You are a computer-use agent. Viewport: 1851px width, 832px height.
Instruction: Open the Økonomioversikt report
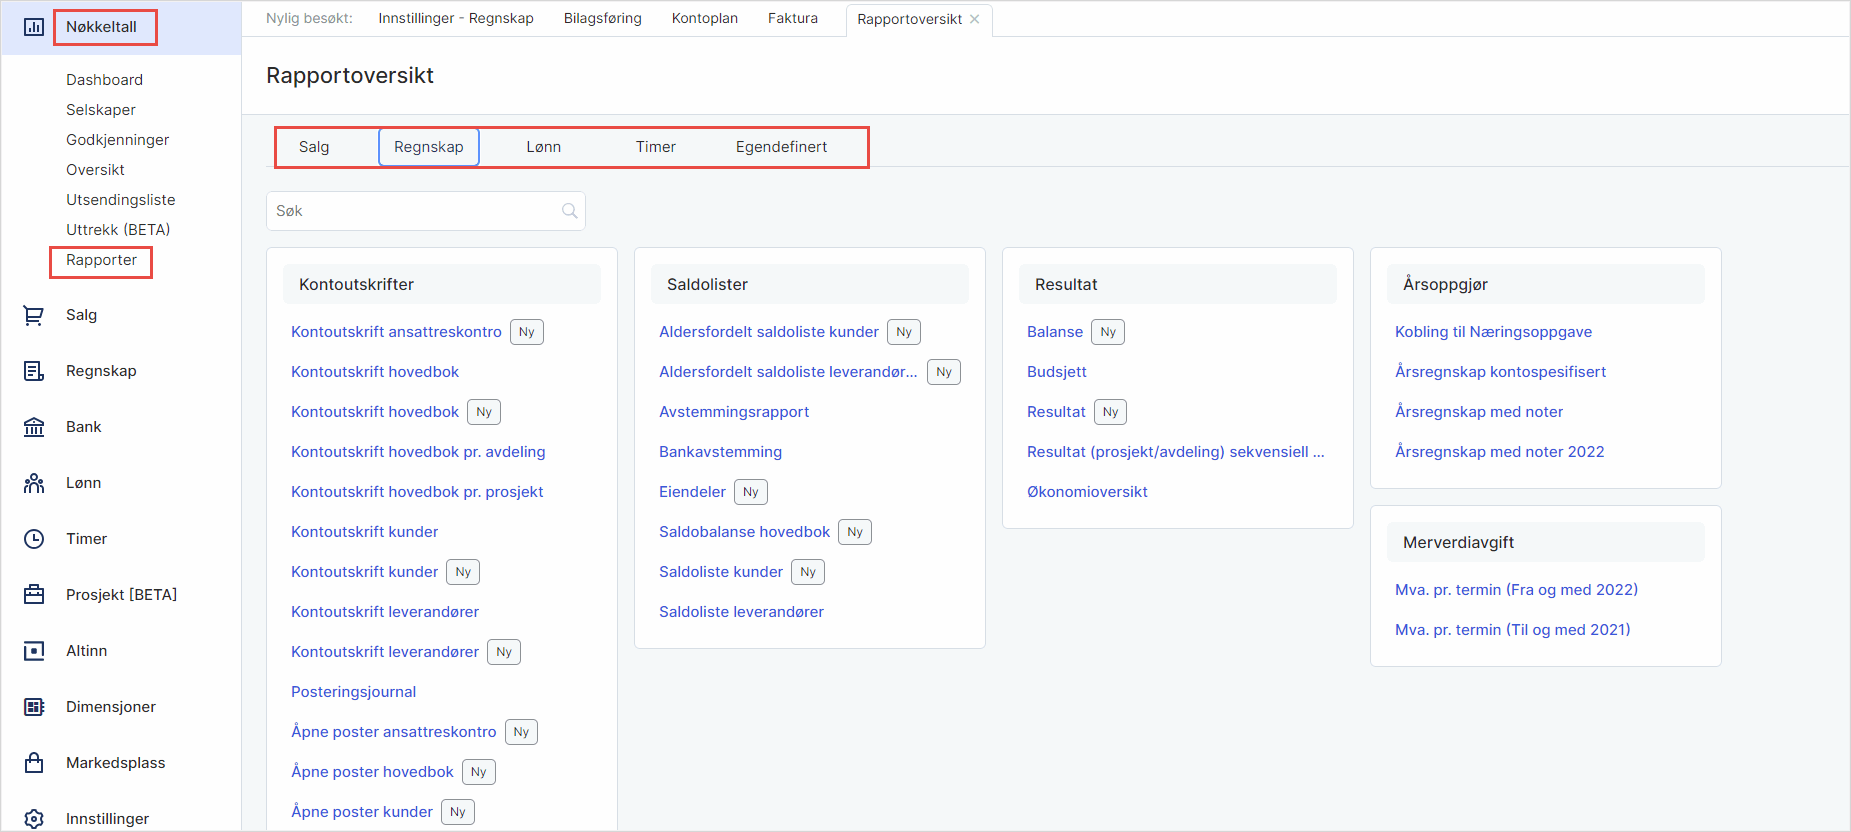point(1087,492)
